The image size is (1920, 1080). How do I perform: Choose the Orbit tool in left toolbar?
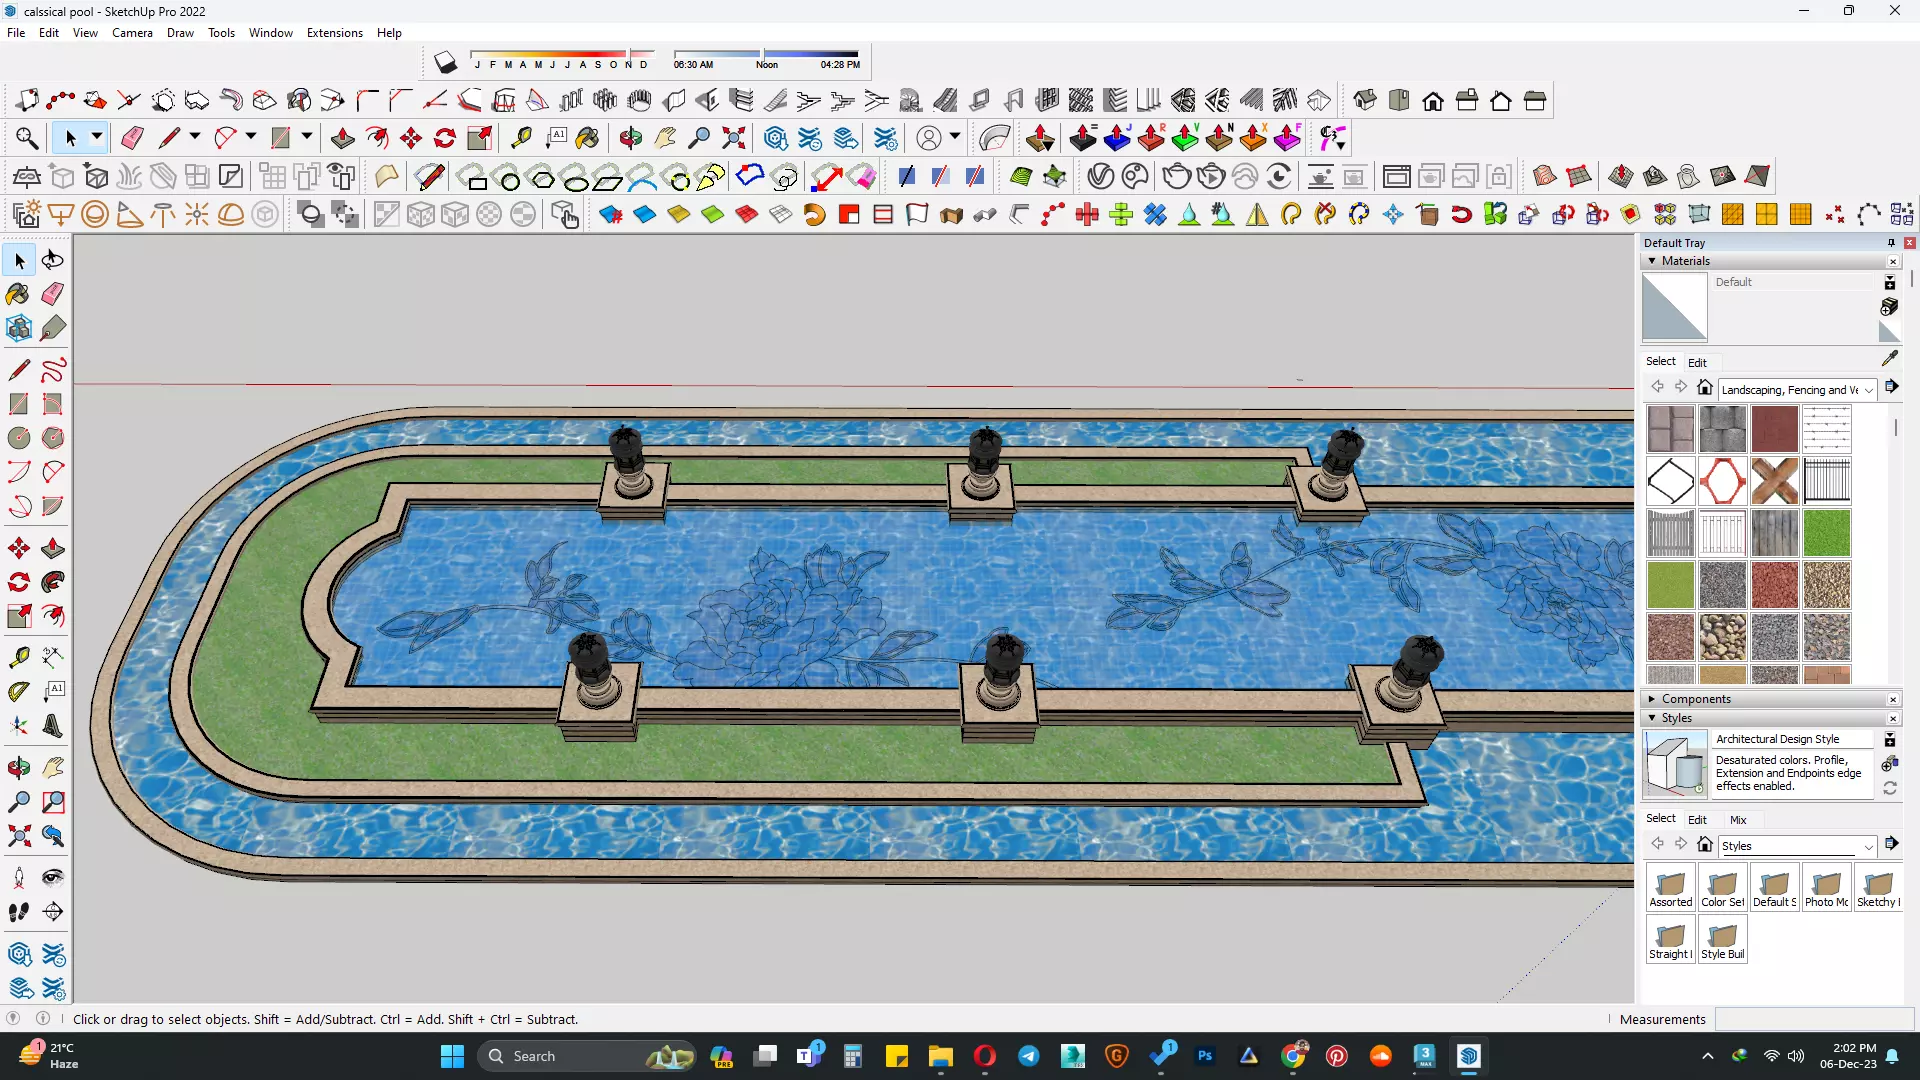tap(18, 768)
